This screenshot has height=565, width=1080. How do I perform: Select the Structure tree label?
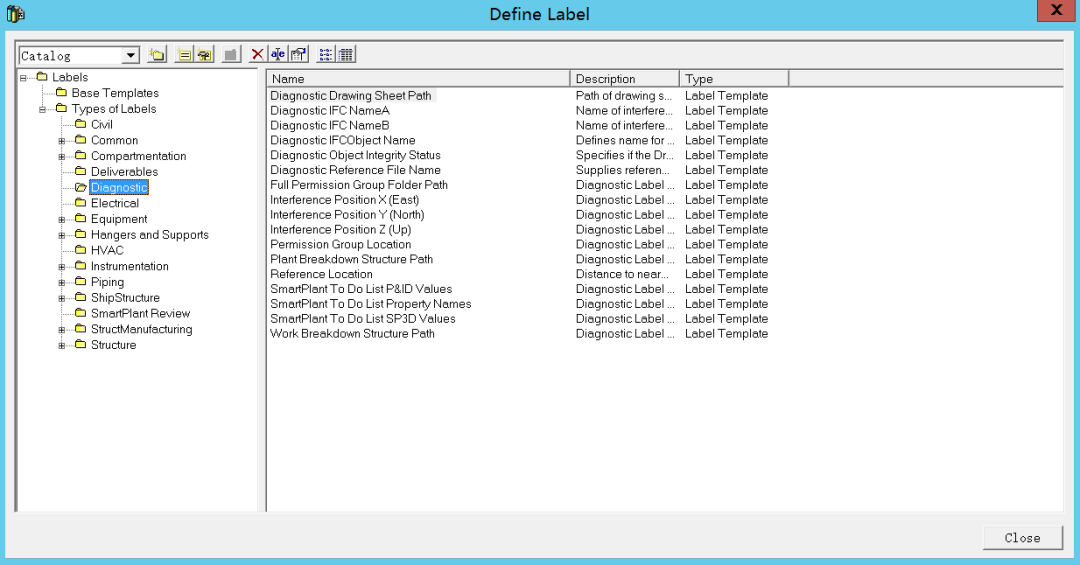114,345
